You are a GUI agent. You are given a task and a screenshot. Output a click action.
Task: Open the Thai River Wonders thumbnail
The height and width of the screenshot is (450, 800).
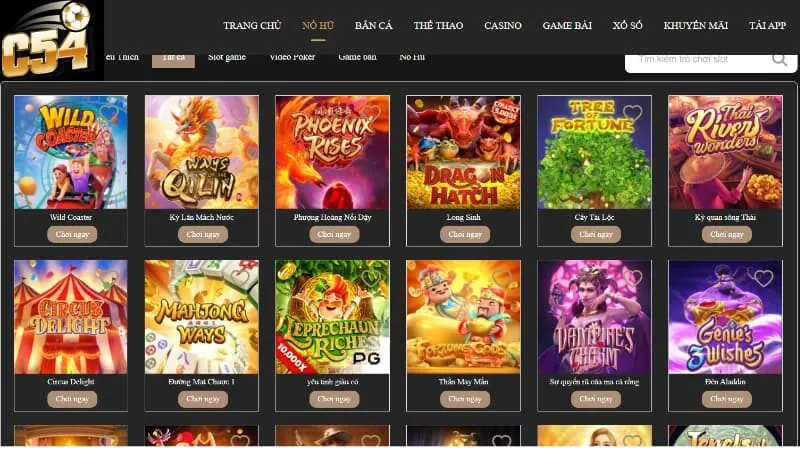pos(725,152)
